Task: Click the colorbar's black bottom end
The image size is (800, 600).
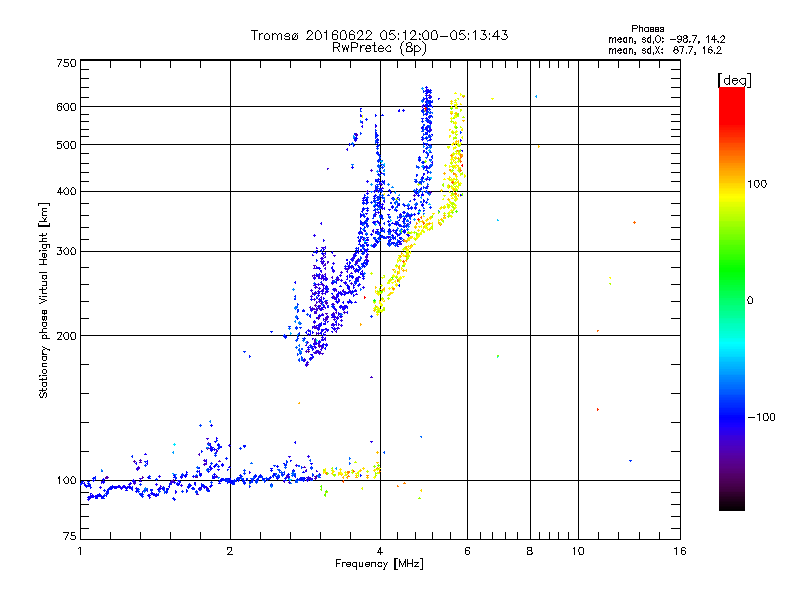Action: (732, 503)
